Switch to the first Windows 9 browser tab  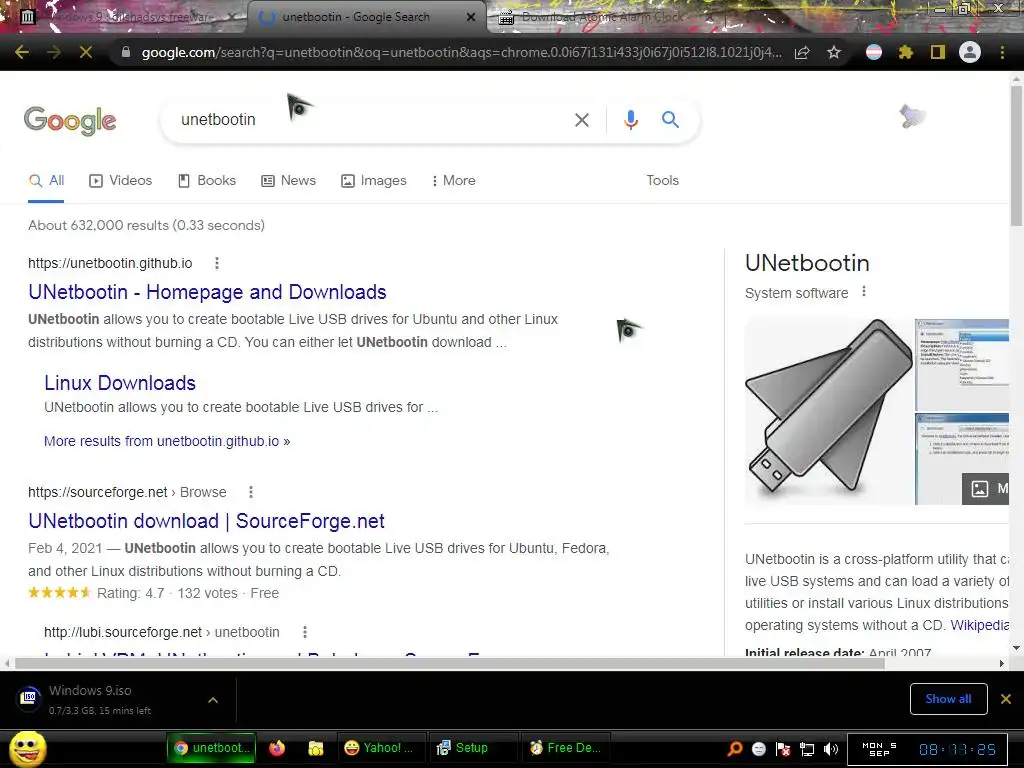(131, 17)
